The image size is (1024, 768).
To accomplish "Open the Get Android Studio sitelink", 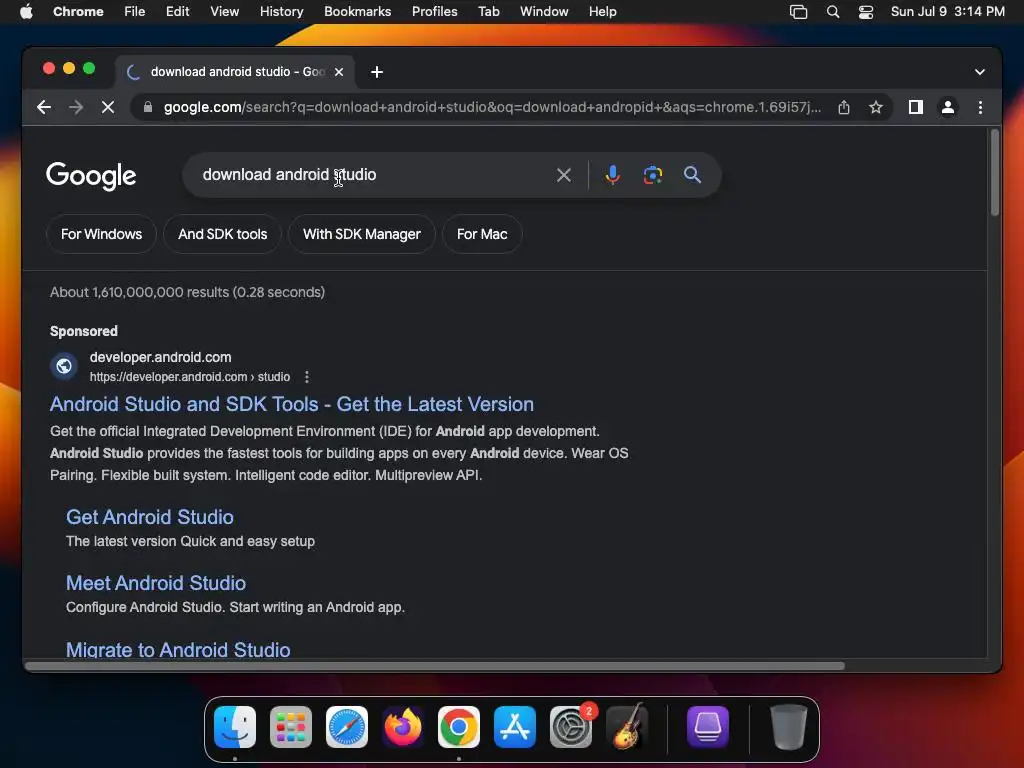I will click(150, 517).
